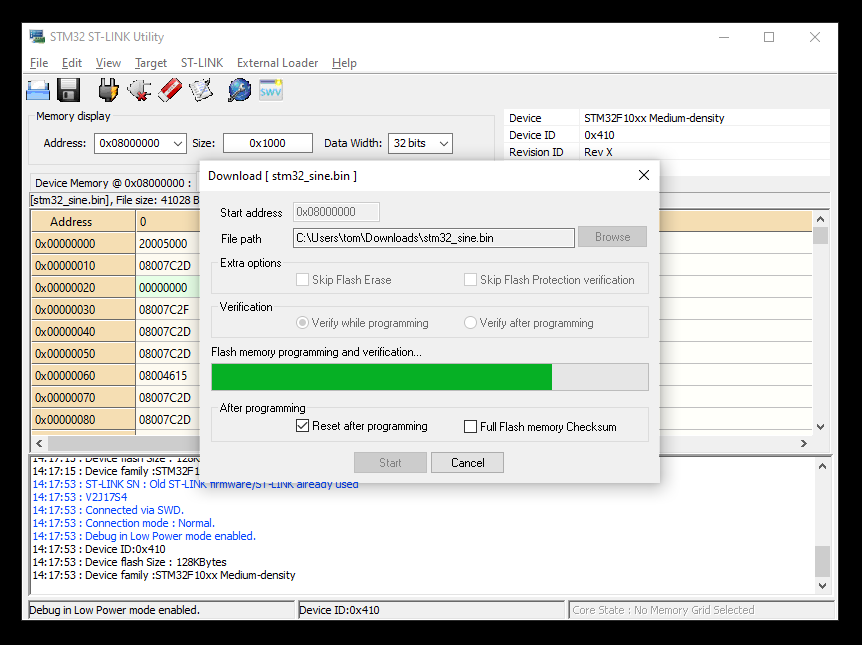Select address row 0x00000080
This screenshot has width=862, height=645.
[83, 420]
